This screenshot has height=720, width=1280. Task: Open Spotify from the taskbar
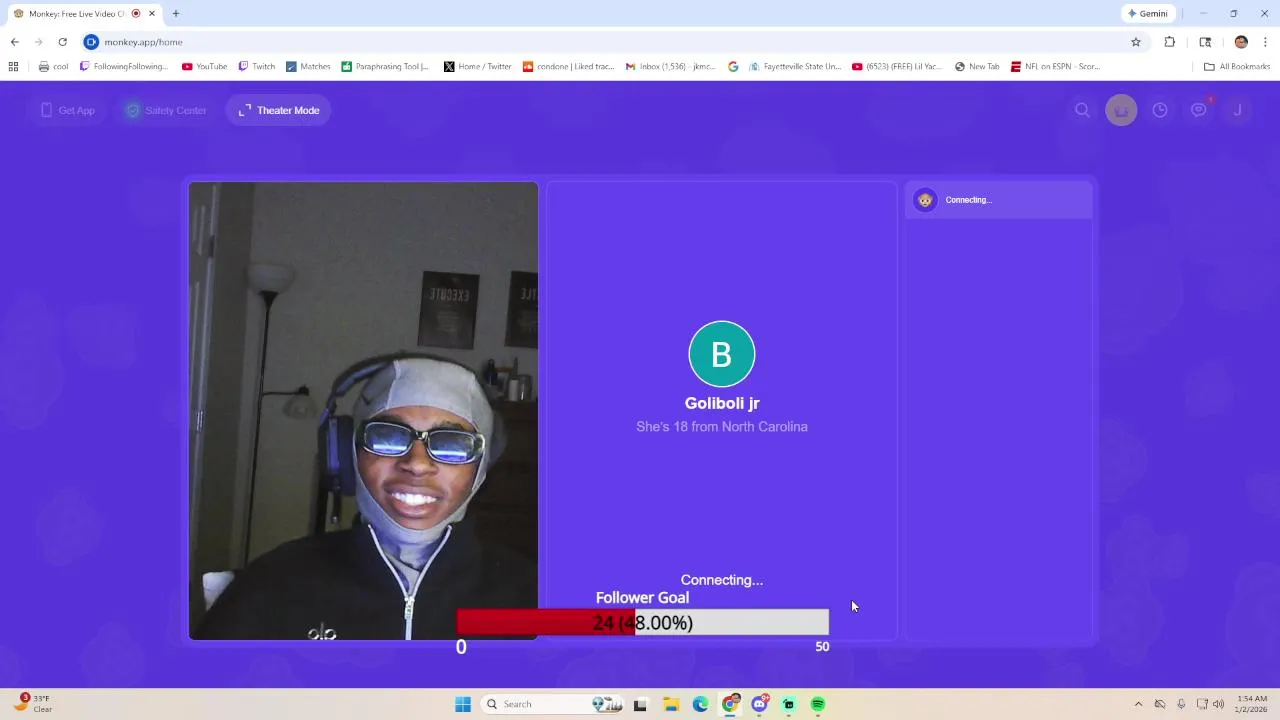click(x=818, y=704)
